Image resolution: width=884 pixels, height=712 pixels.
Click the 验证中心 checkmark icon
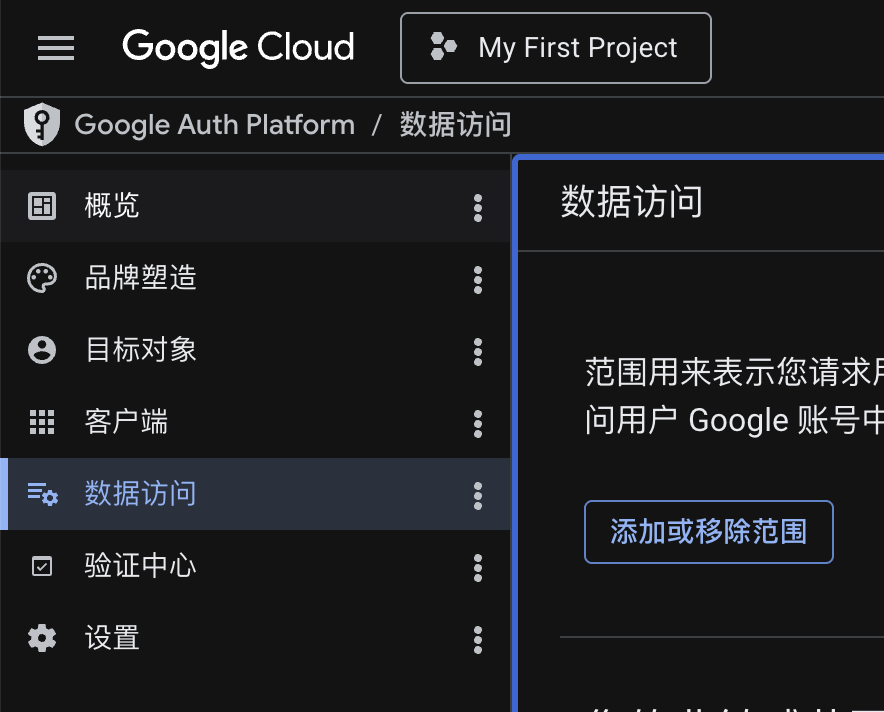click(41, 567)
